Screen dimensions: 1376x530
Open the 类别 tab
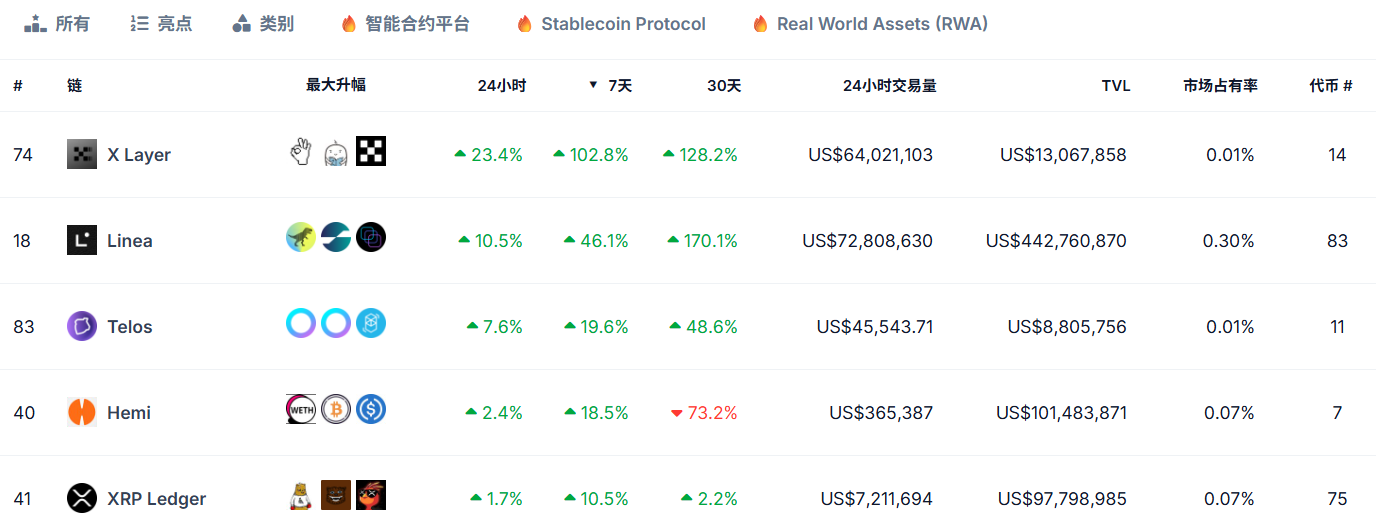coord(263,24)
